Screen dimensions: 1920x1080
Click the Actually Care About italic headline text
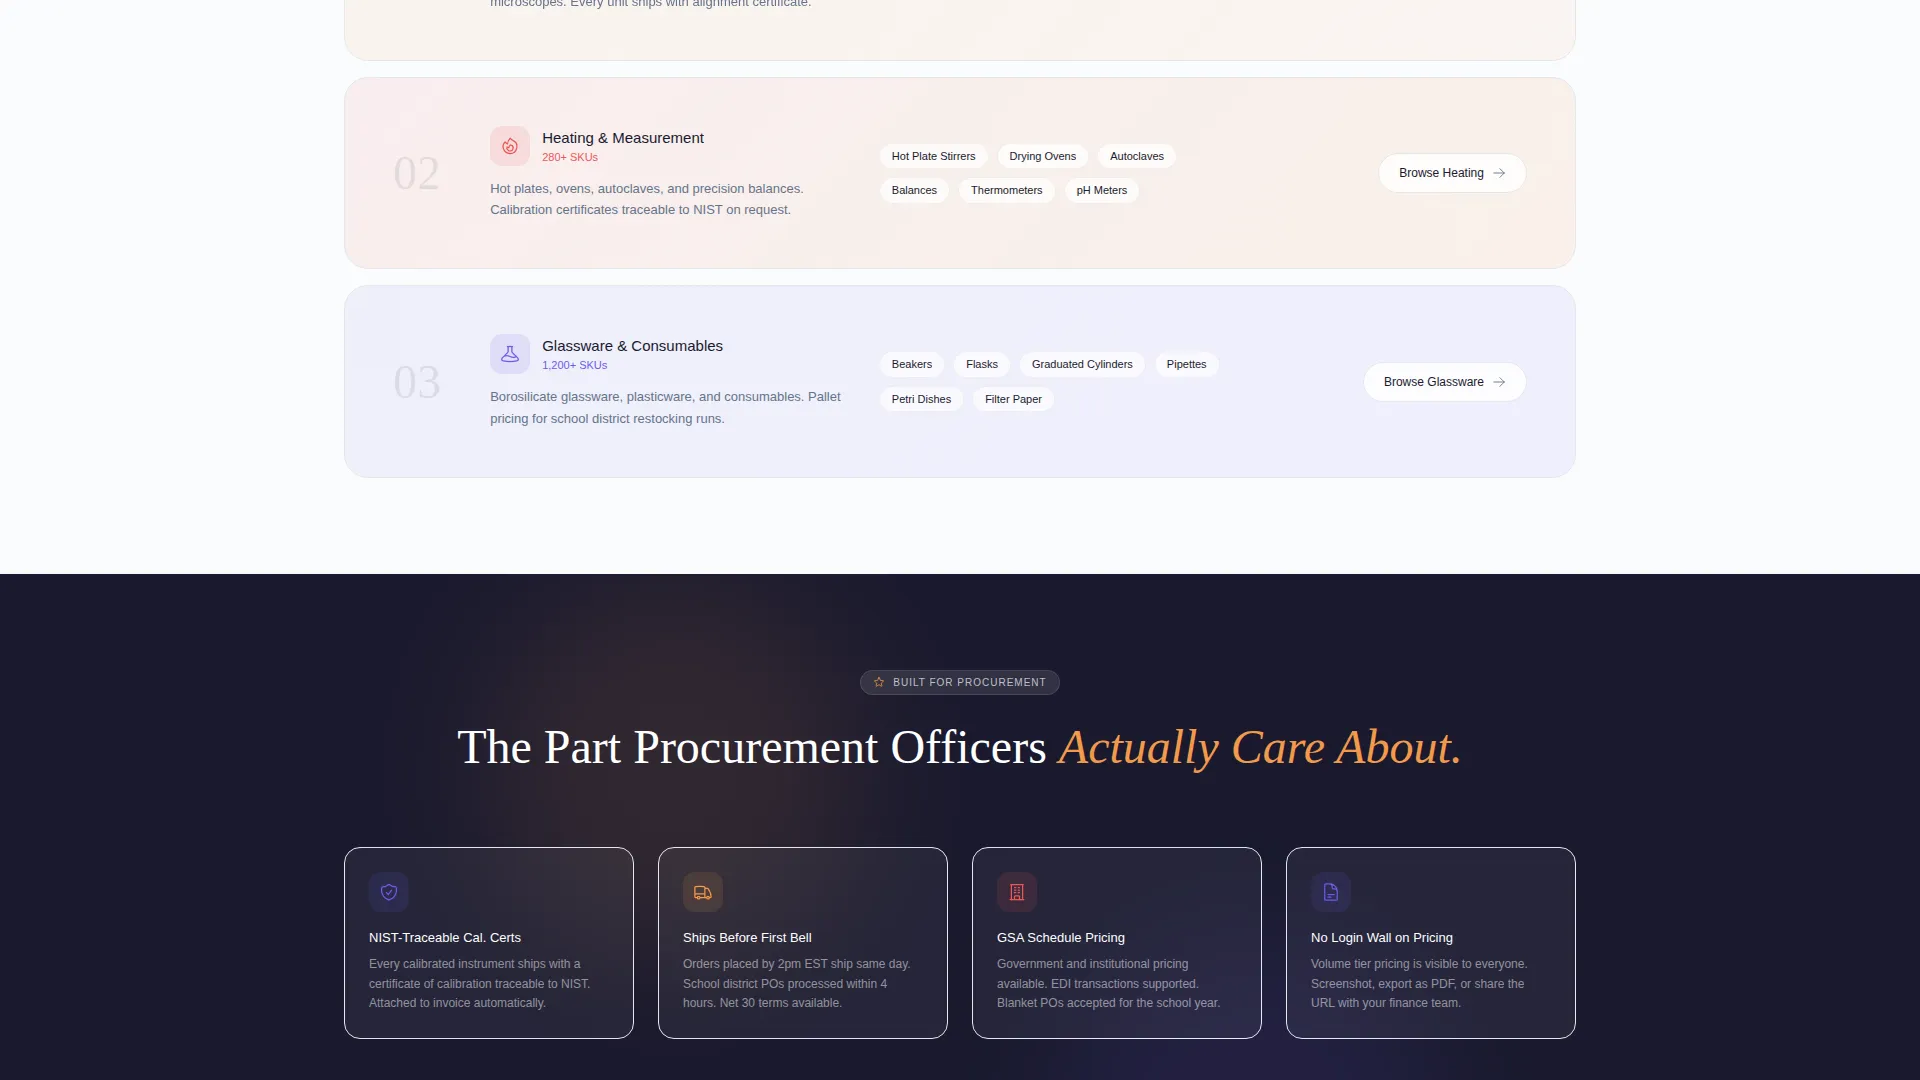coord(1260,748)
